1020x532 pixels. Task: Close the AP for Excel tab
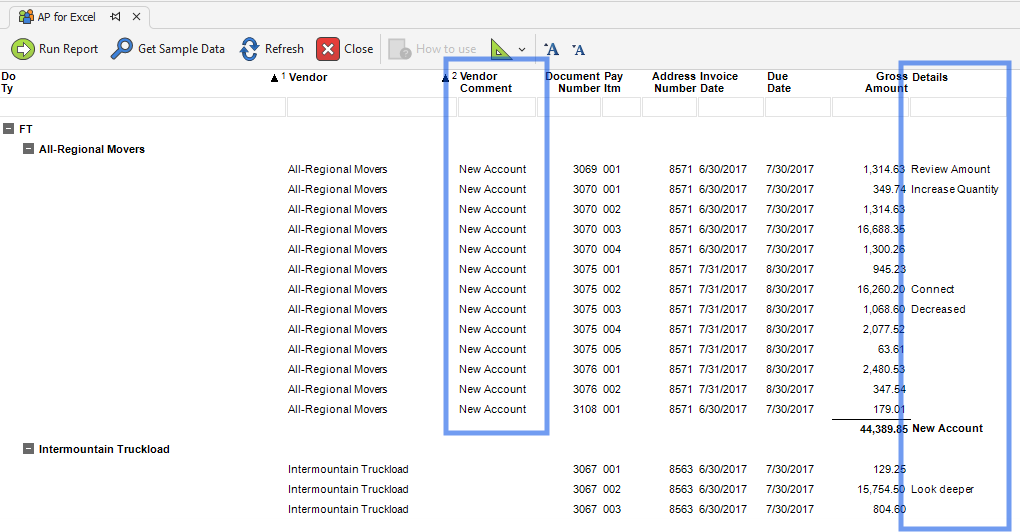tap(137, 17)
